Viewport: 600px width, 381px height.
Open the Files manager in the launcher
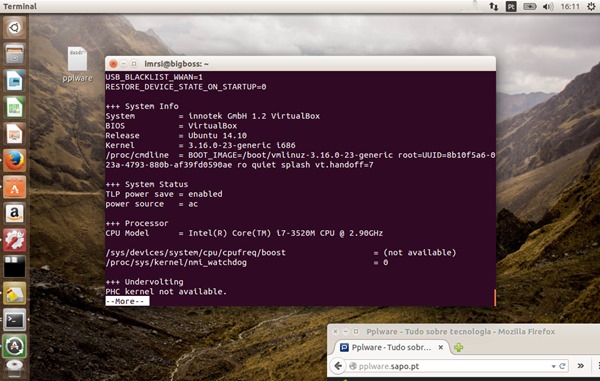click(15, 54)
